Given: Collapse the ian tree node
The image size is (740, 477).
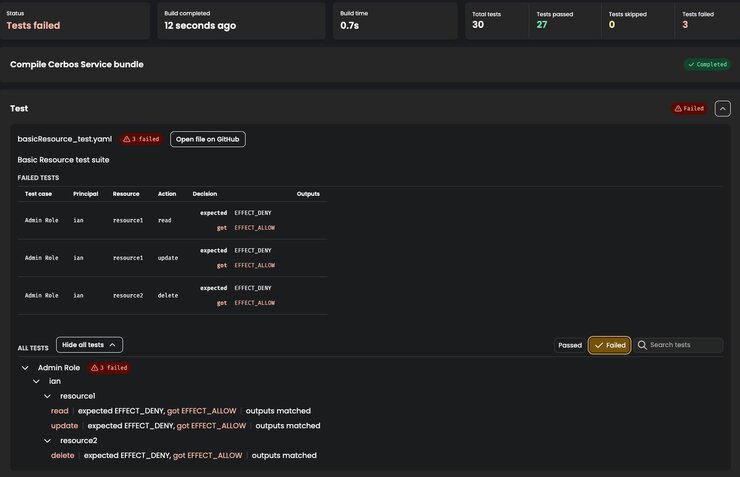Looking at the screenshot, I should (36, 381).
